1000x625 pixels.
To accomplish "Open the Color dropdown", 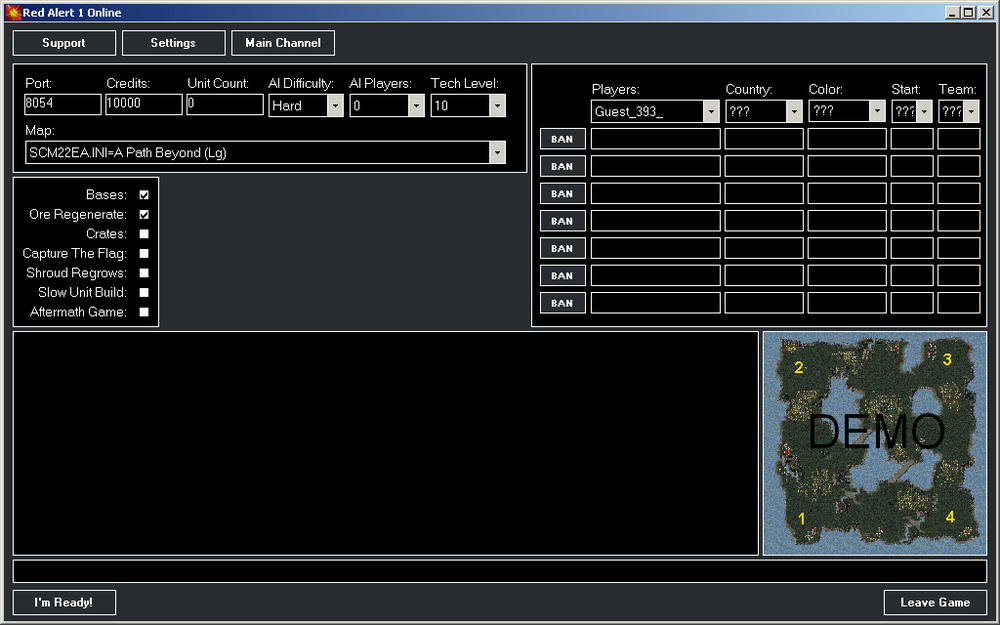I will (877, 112).
